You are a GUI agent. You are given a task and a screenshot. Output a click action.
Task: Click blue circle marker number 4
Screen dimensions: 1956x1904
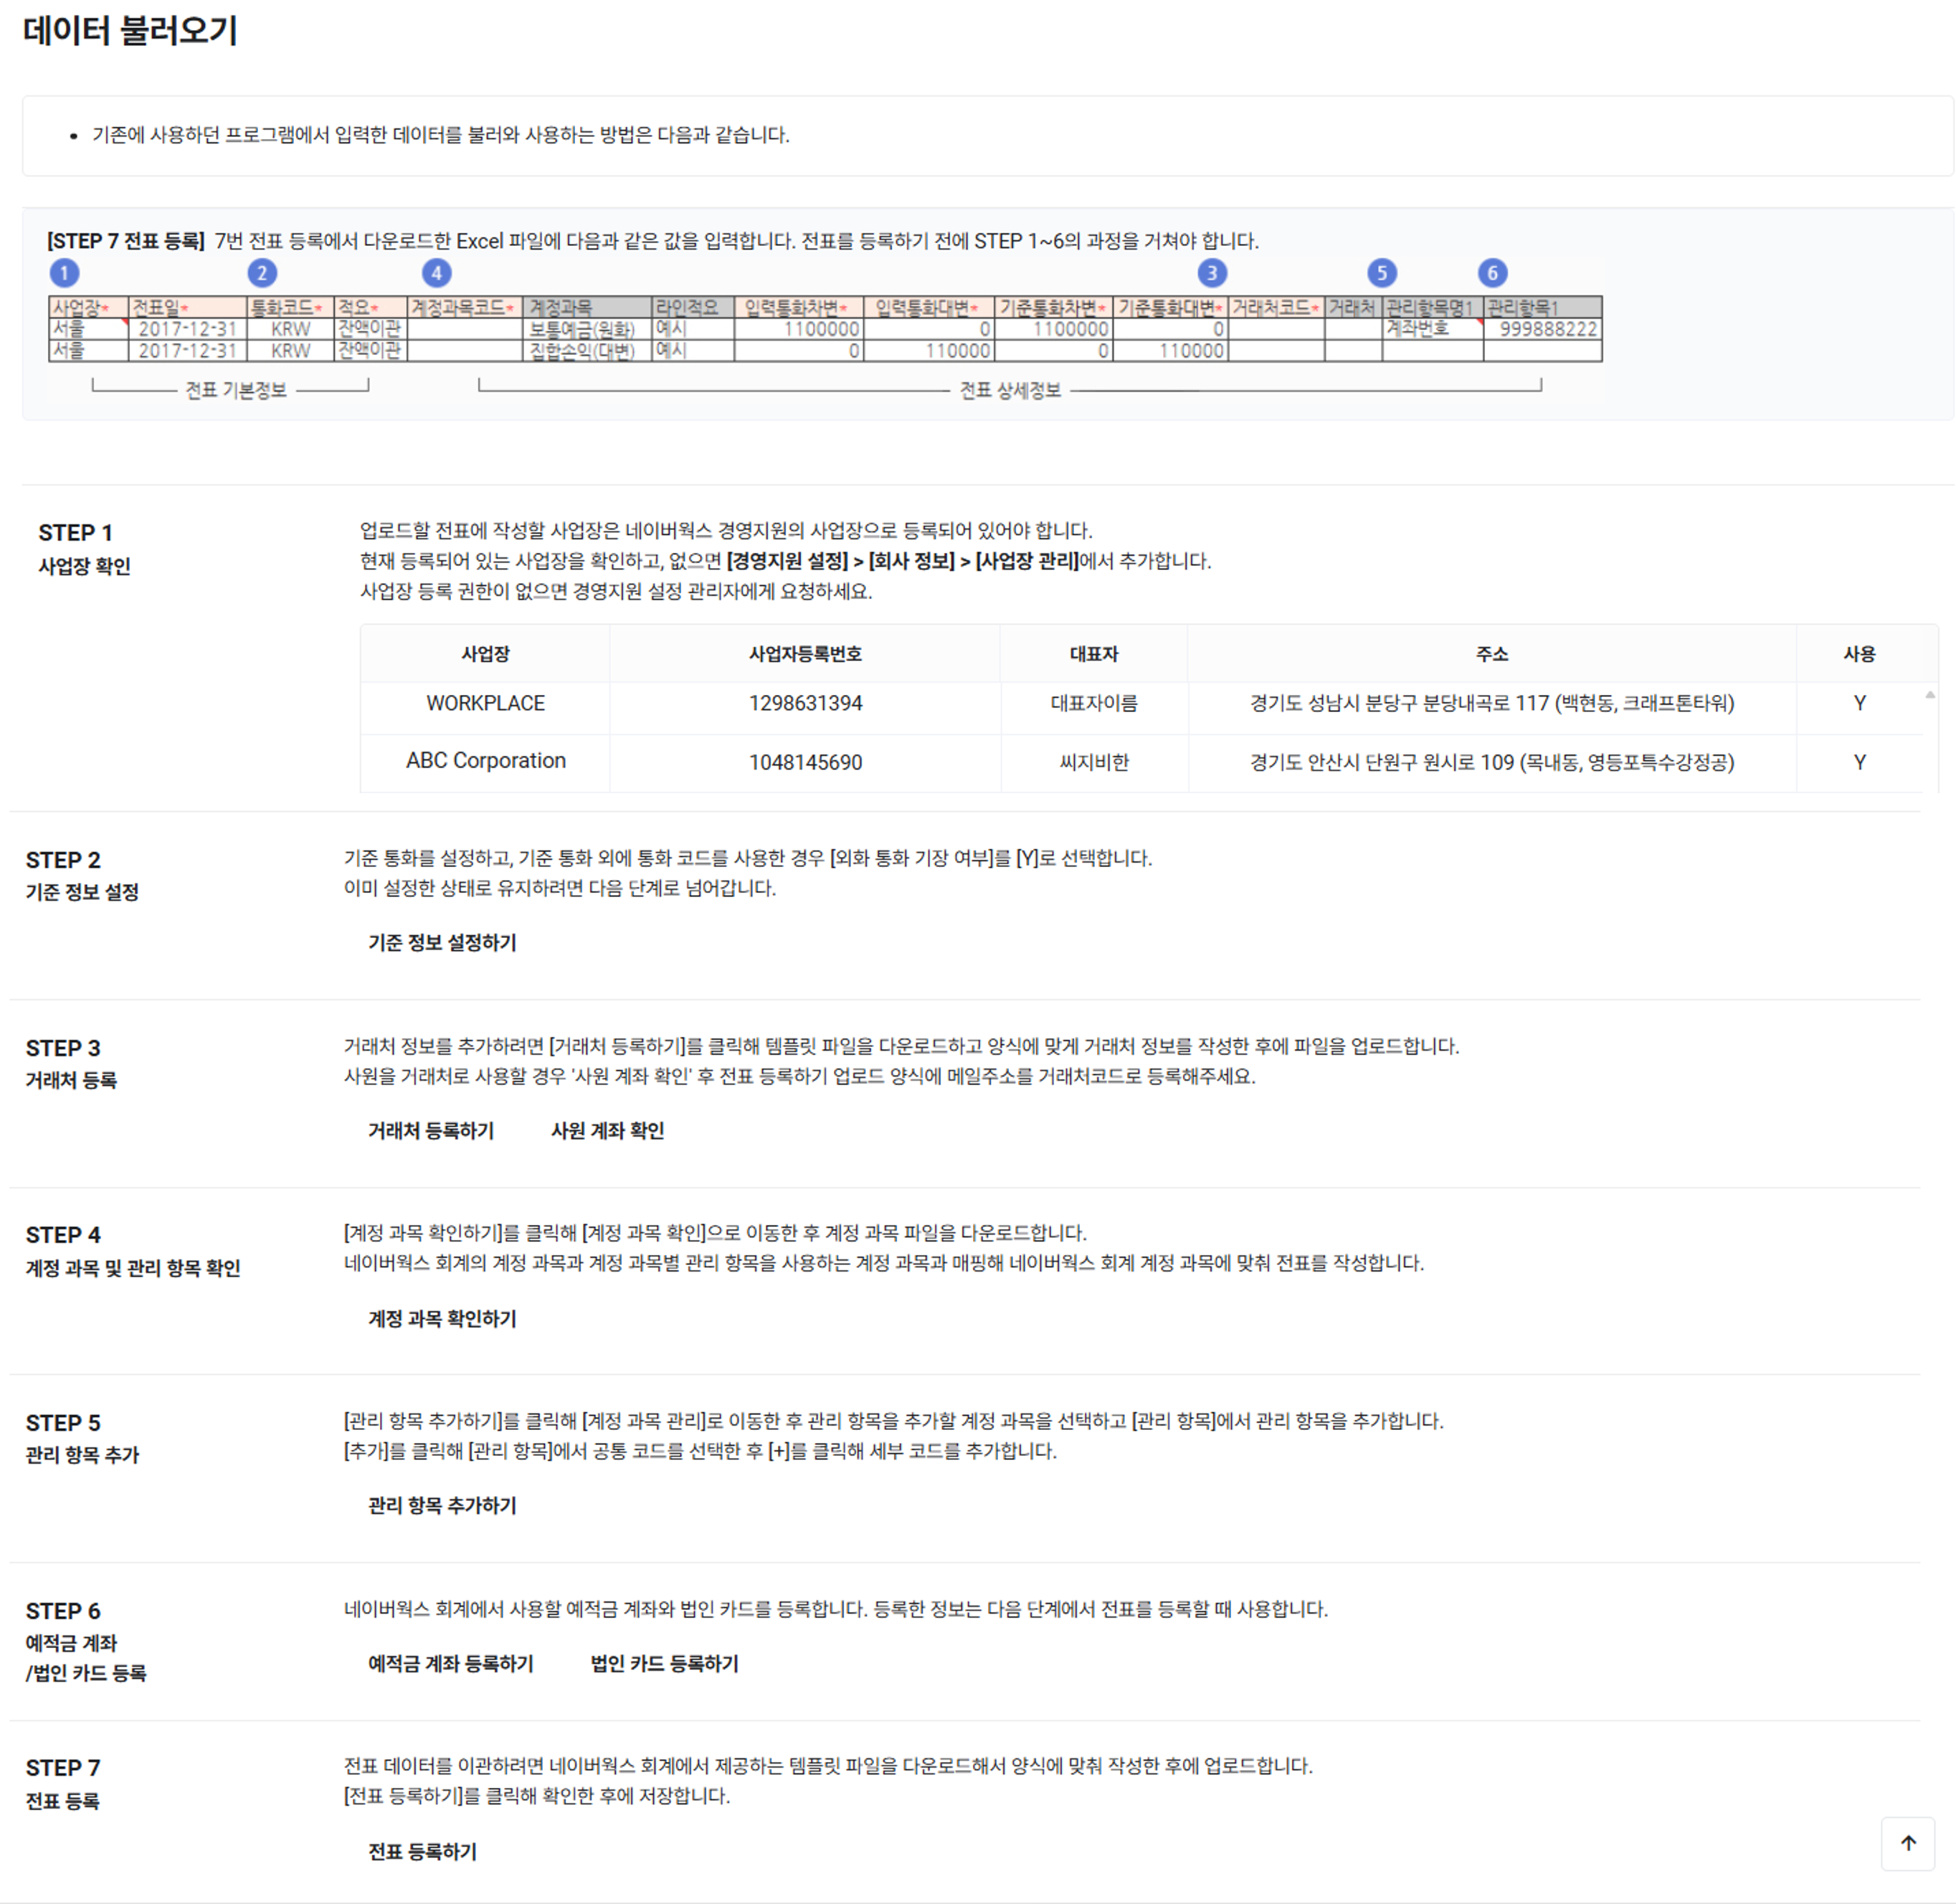point(436,272)
